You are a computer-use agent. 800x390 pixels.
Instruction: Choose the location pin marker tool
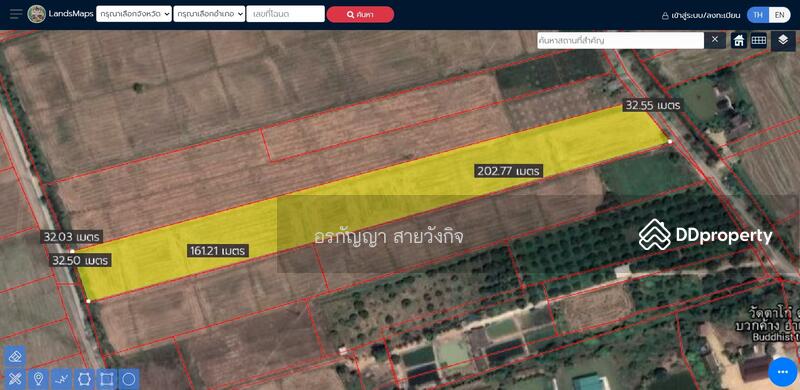38,379
